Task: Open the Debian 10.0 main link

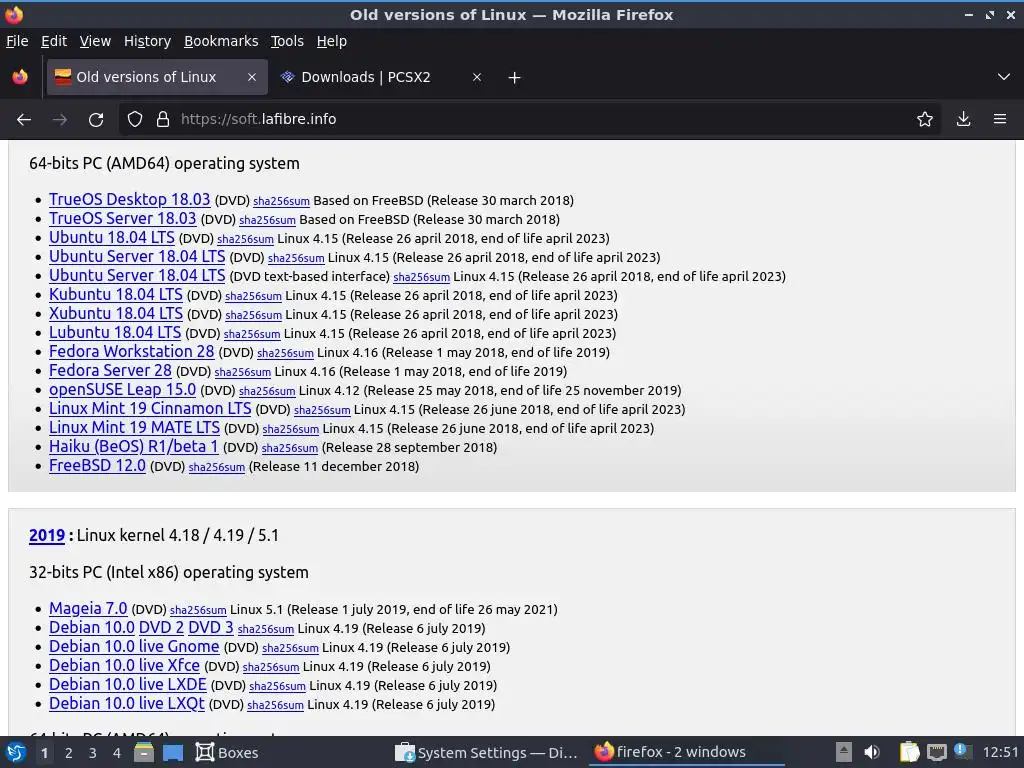Action: [92, 627]
